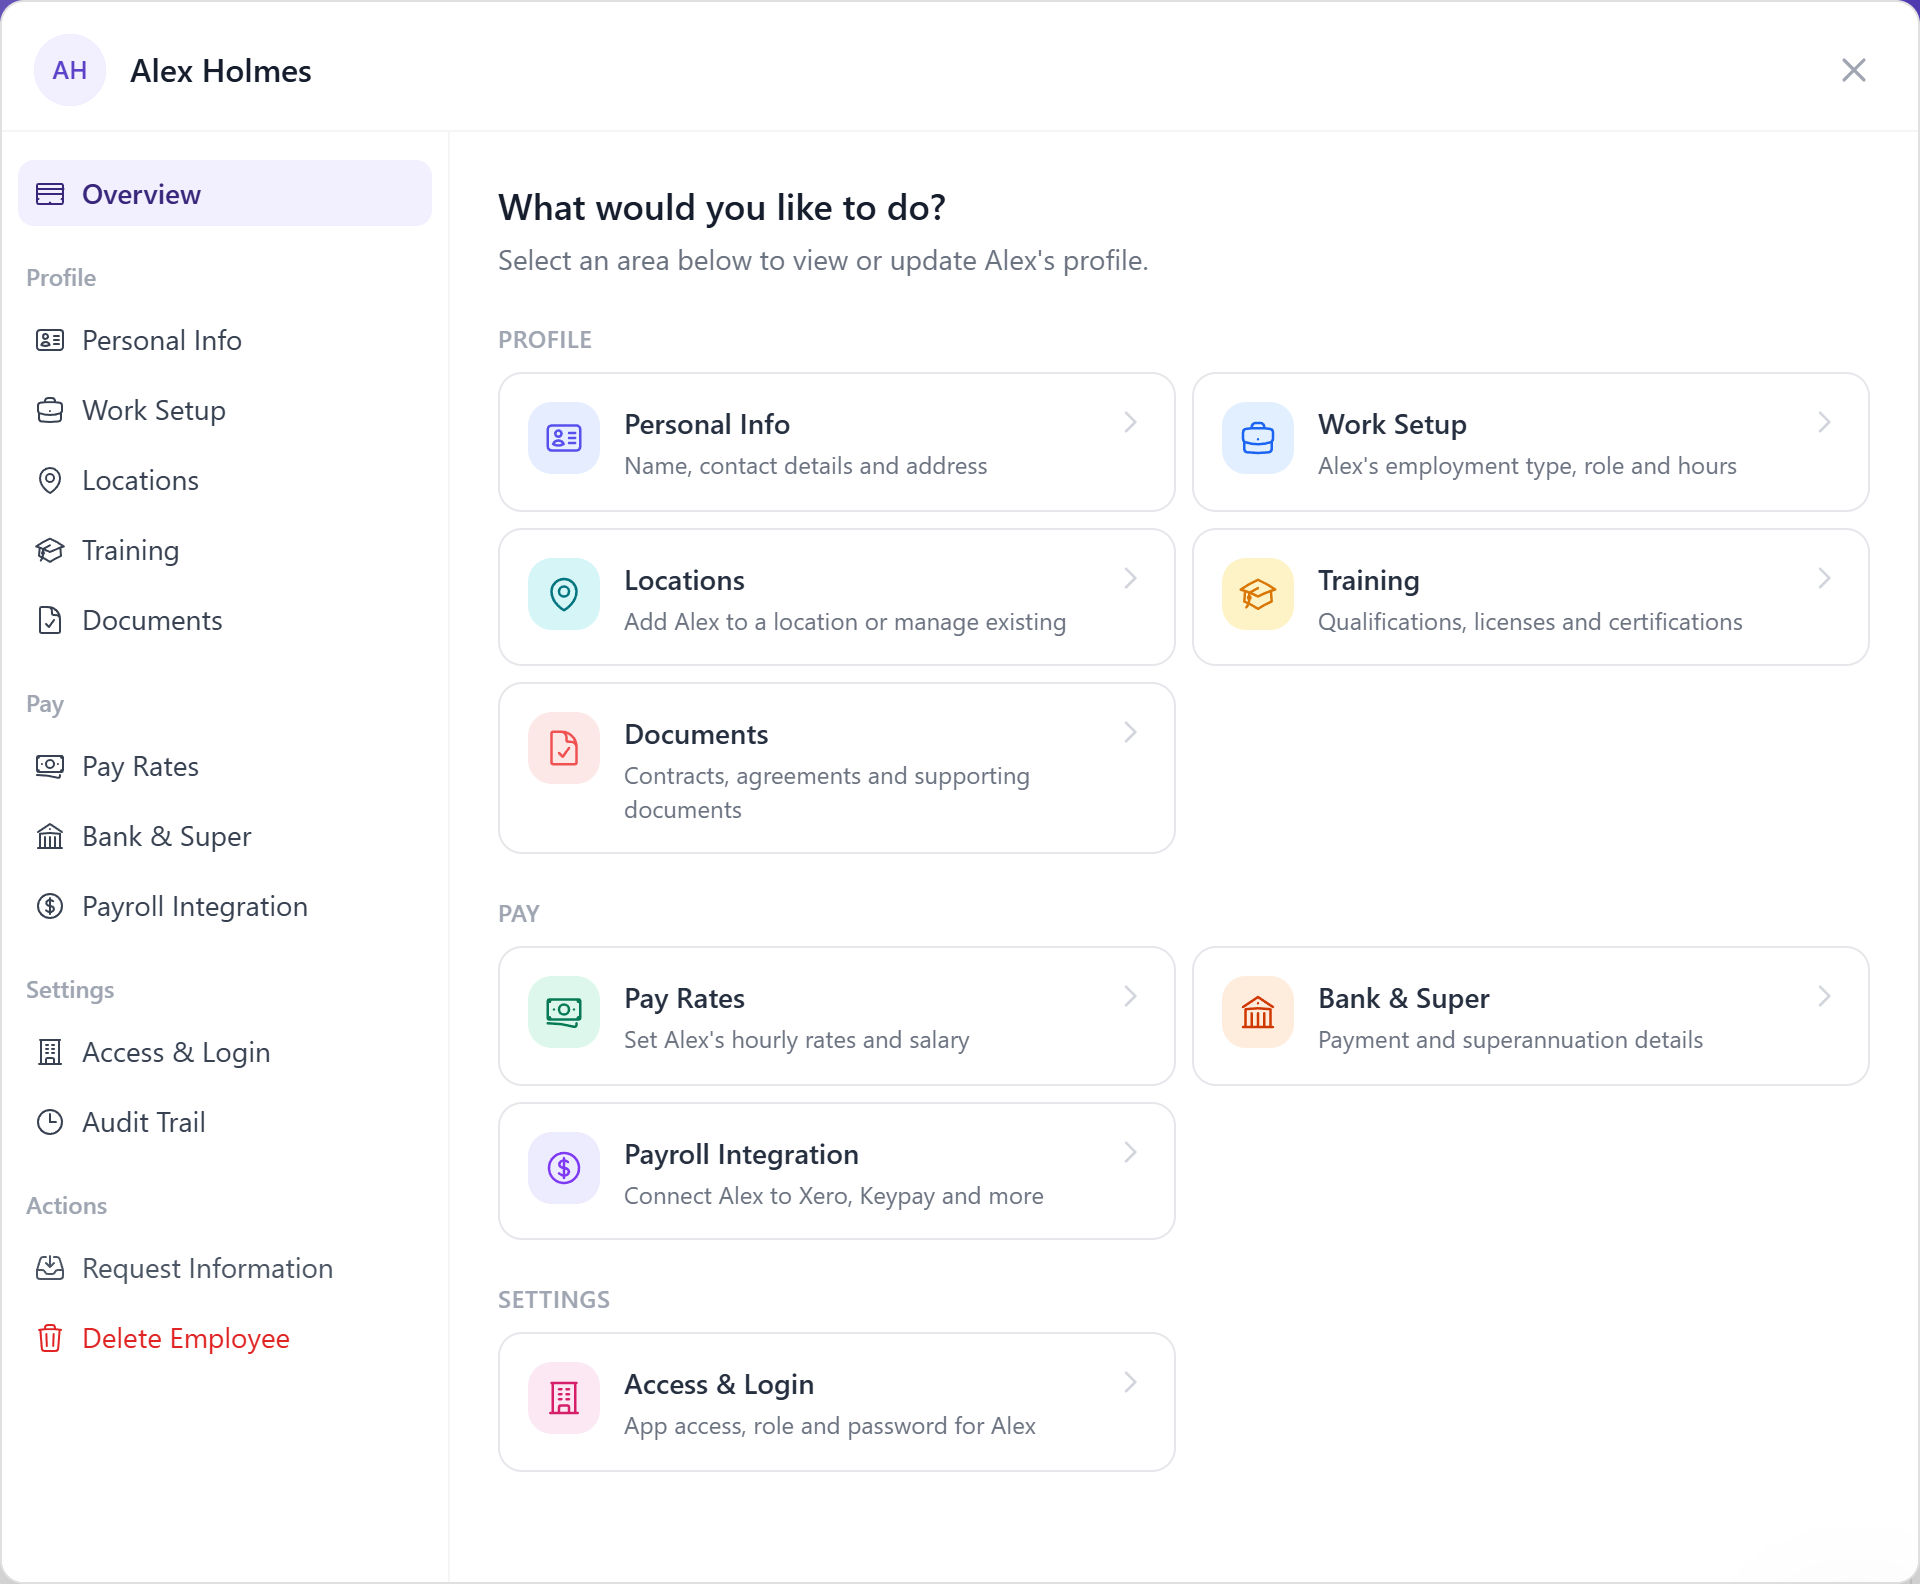
Task: Select Bank & Super sidebar item
Action: (225, 836)
